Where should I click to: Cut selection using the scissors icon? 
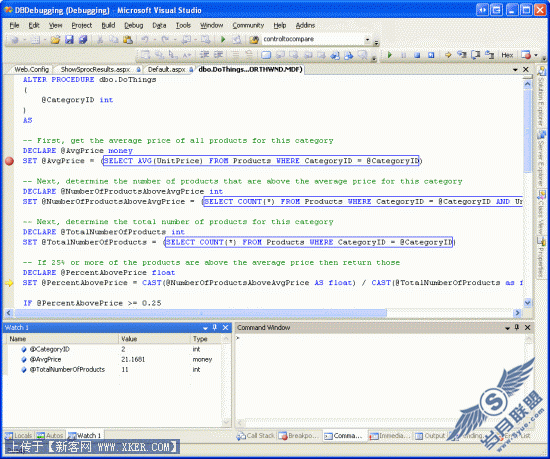click(x=100, y=40)
